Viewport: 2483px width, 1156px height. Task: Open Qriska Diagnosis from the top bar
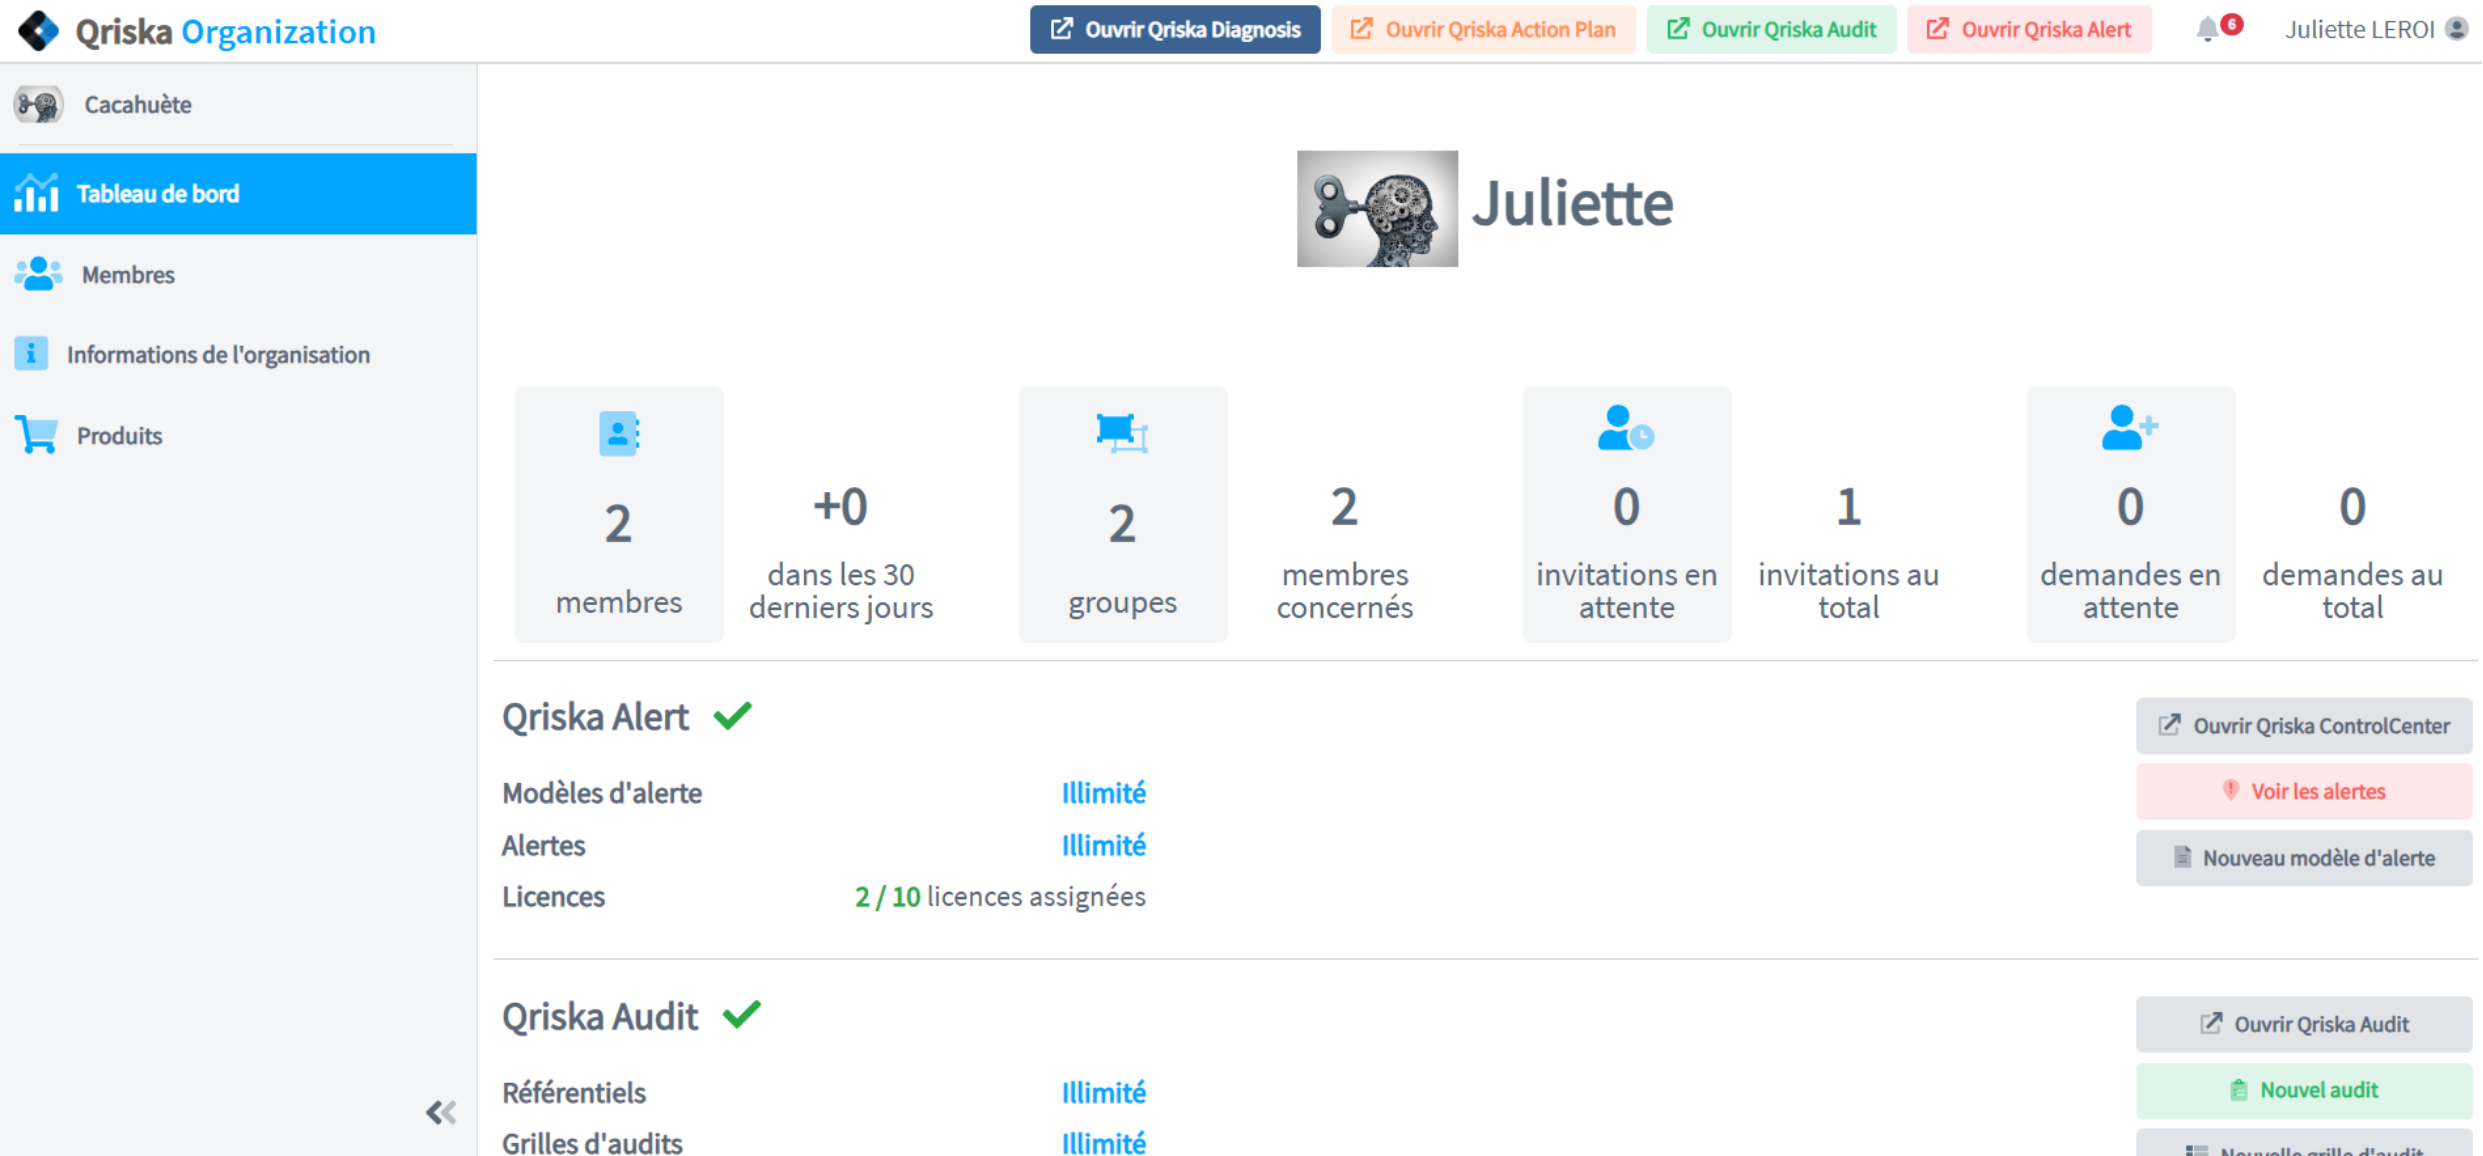pos(1175,30)
